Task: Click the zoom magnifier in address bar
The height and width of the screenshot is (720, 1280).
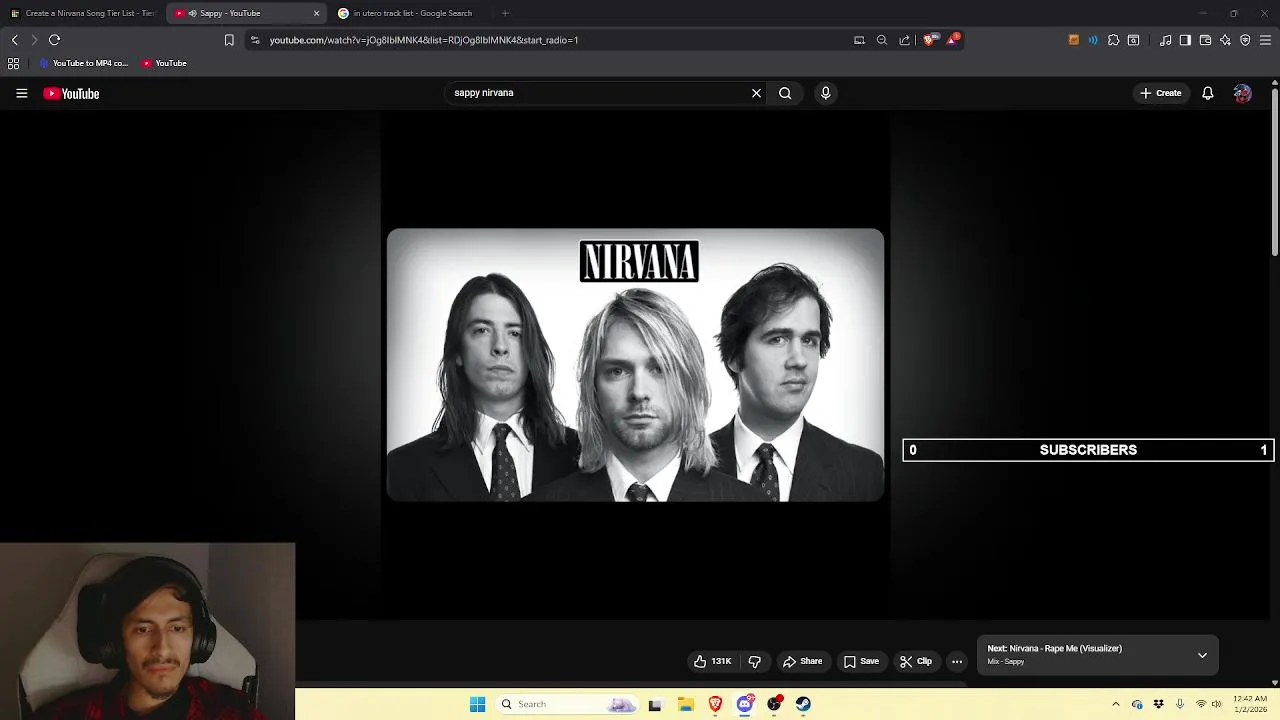Action: [881, 40]
